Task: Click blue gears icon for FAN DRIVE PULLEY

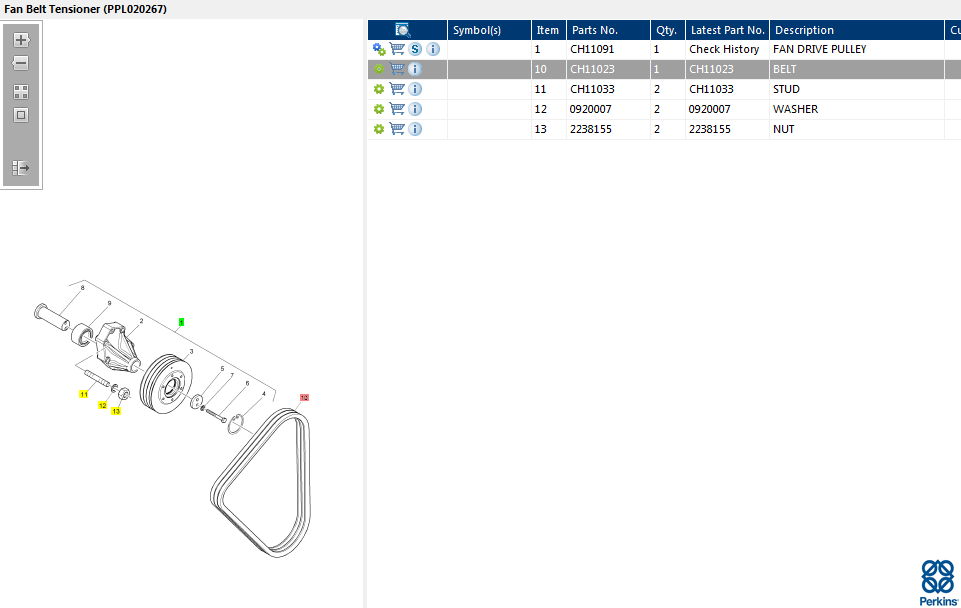Action: pyautogui.click(x=379, y=49)
